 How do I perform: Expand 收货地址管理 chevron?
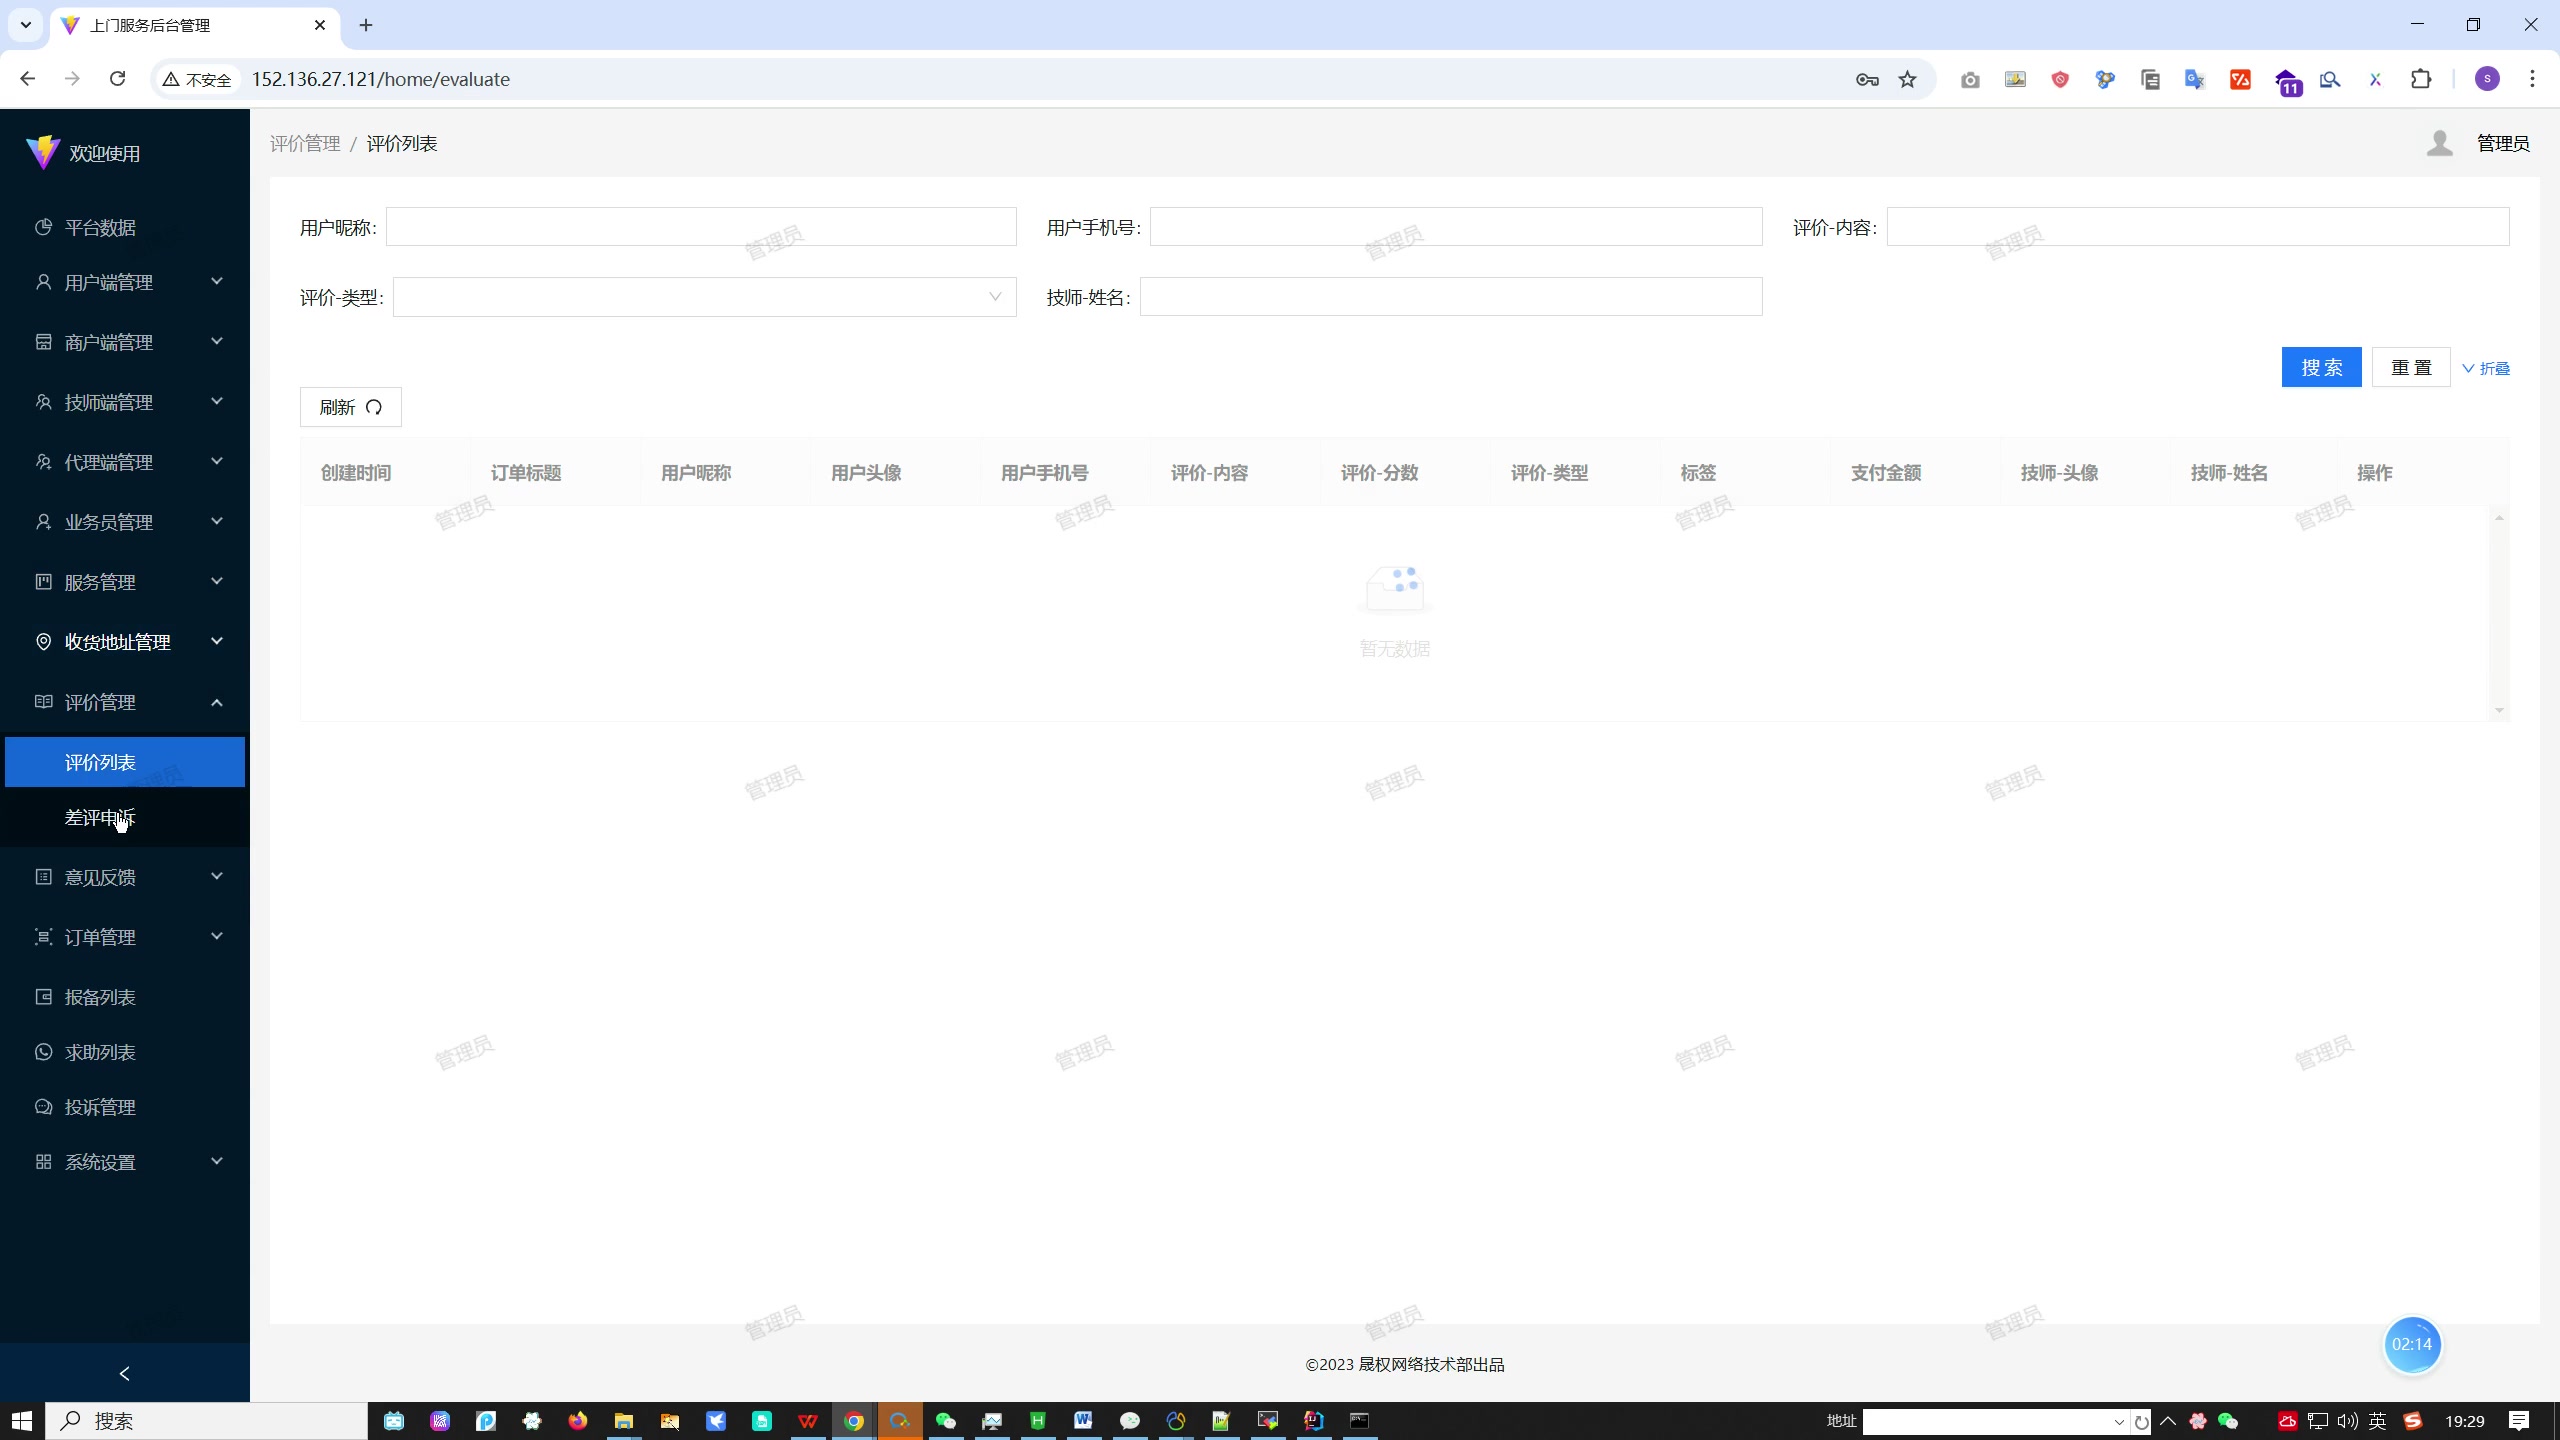tap(217, 642)
